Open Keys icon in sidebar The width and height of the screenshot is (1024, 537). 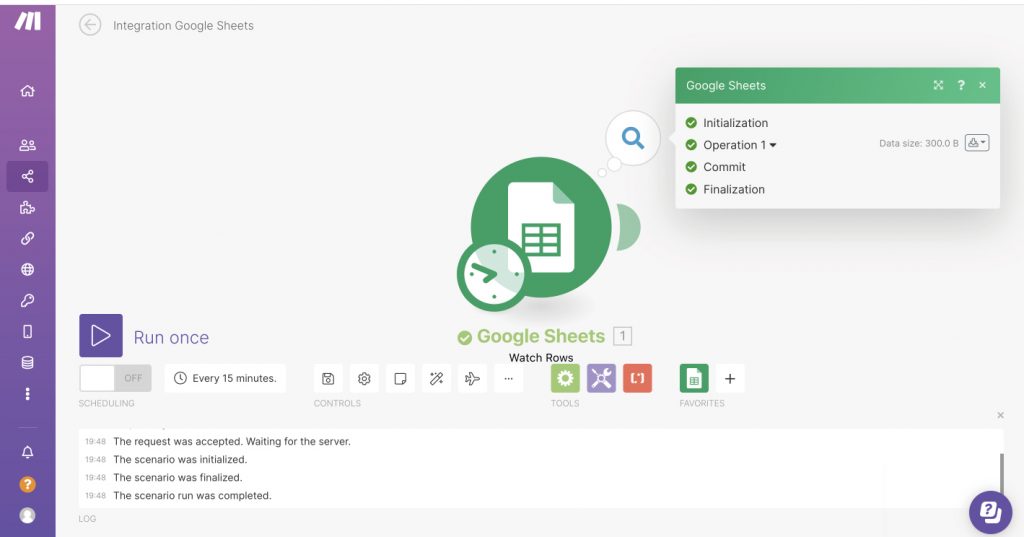(x=27, y=301)
